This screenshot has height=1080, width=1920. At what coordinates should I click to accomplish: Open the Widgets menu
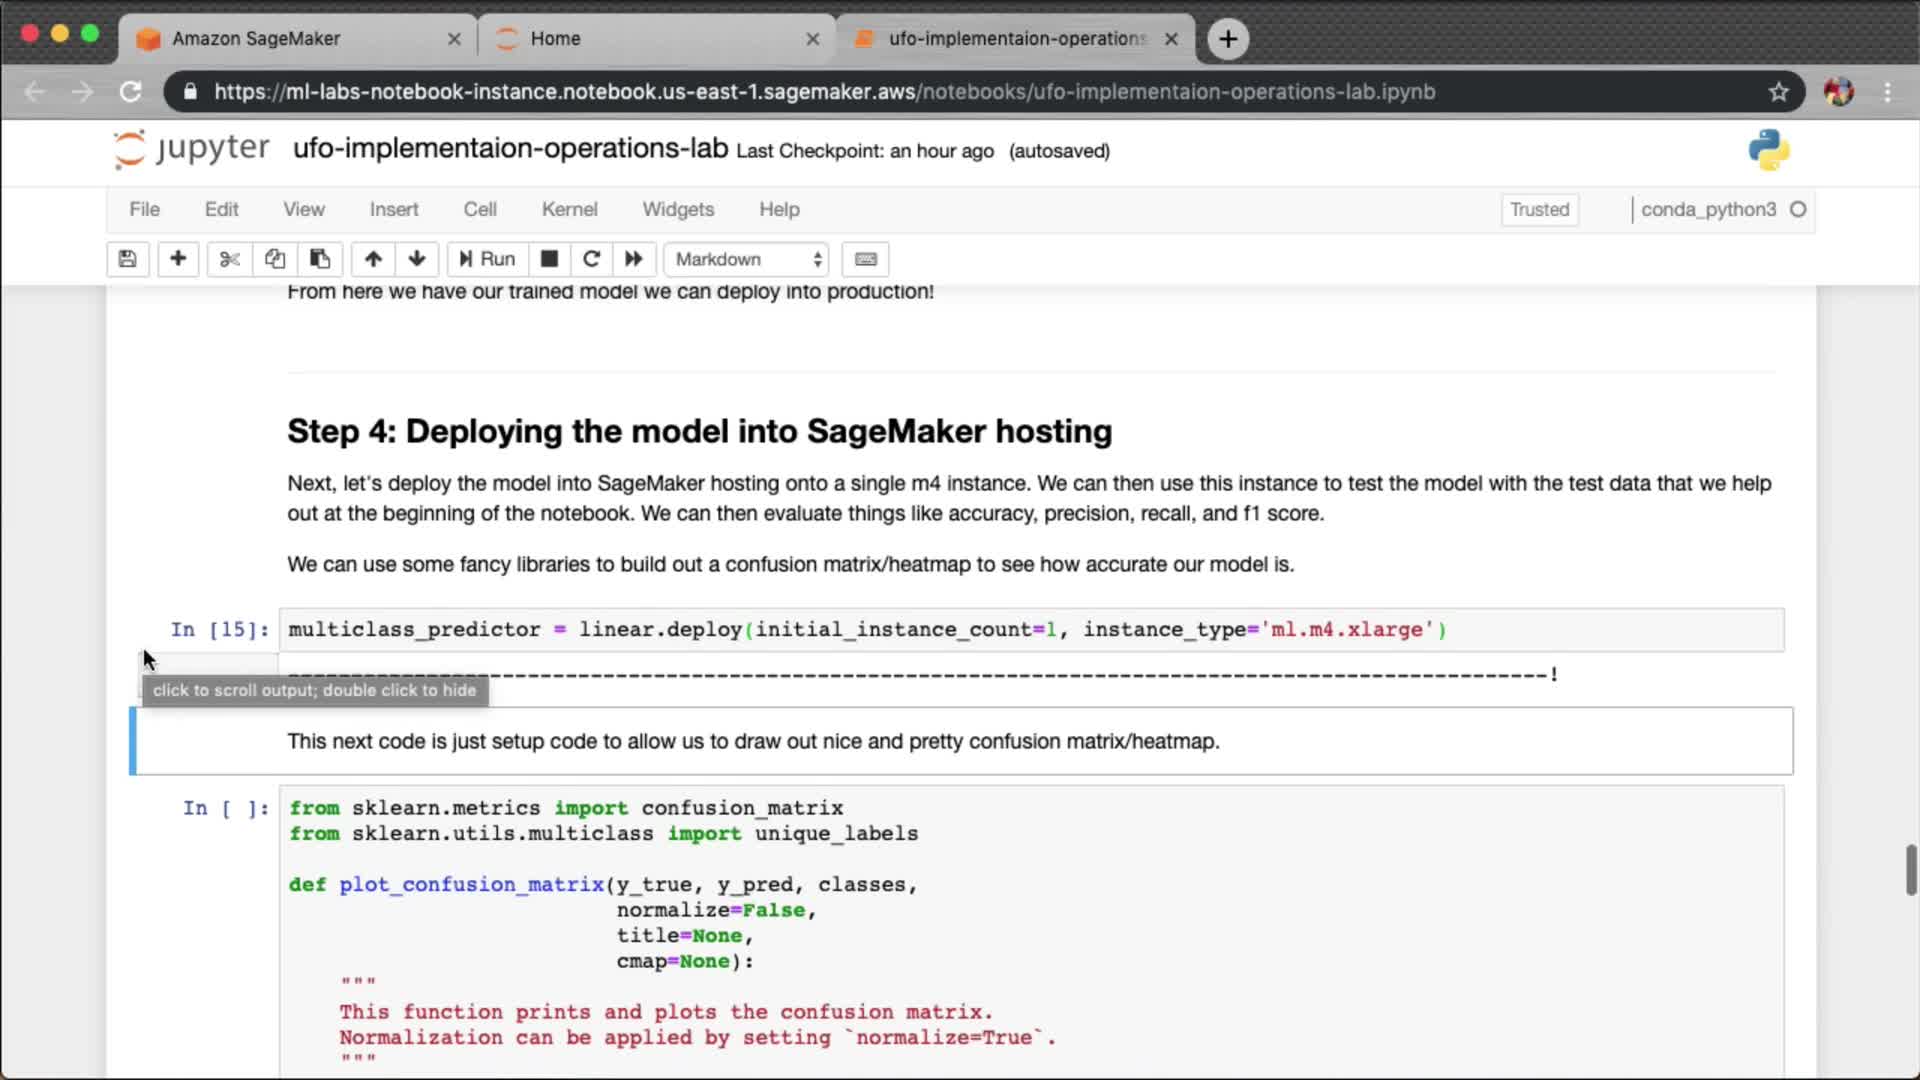pyautogui.click(x=678, y=209)
